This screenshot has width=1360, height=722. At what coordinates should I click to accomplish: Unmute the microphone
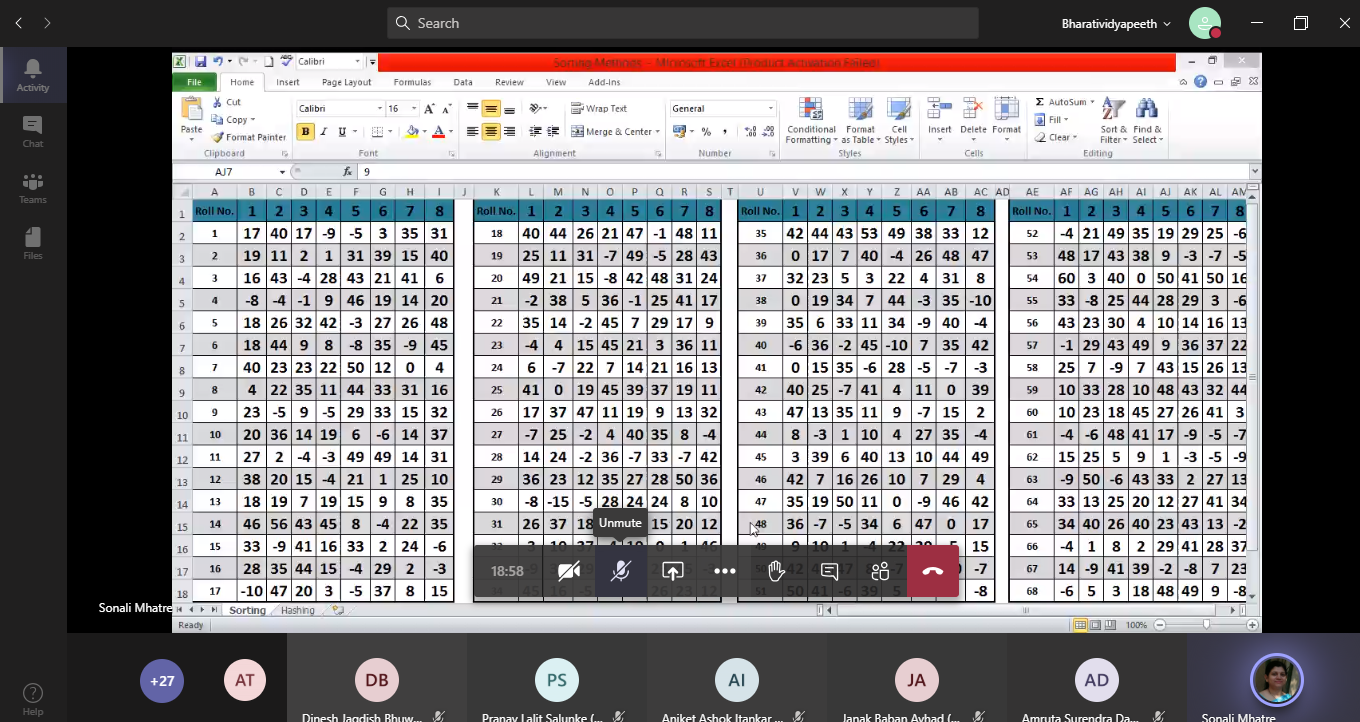click(x=621, y=571)
